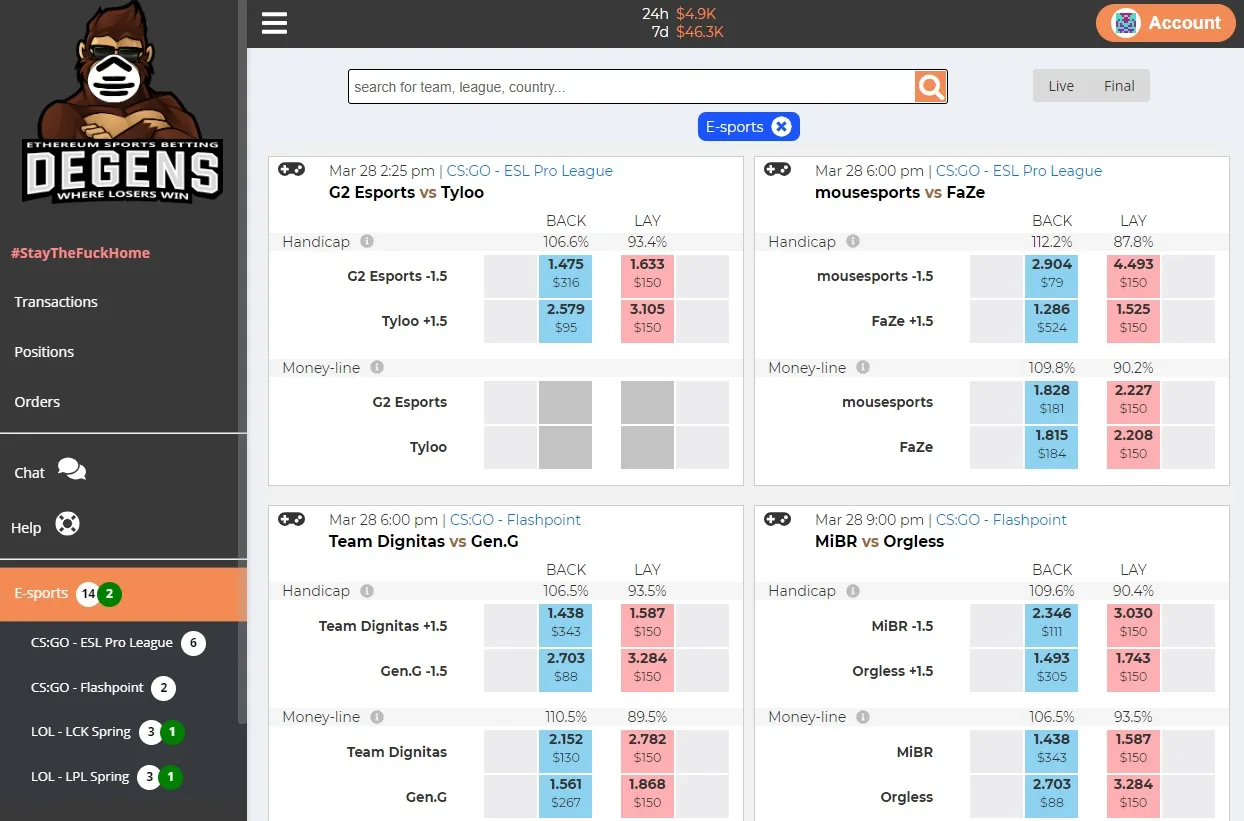Viewport: 1244px width, 821px height.
Task: Click gamepad icon for MiBR vs Orgless
Action: (777, 519)
